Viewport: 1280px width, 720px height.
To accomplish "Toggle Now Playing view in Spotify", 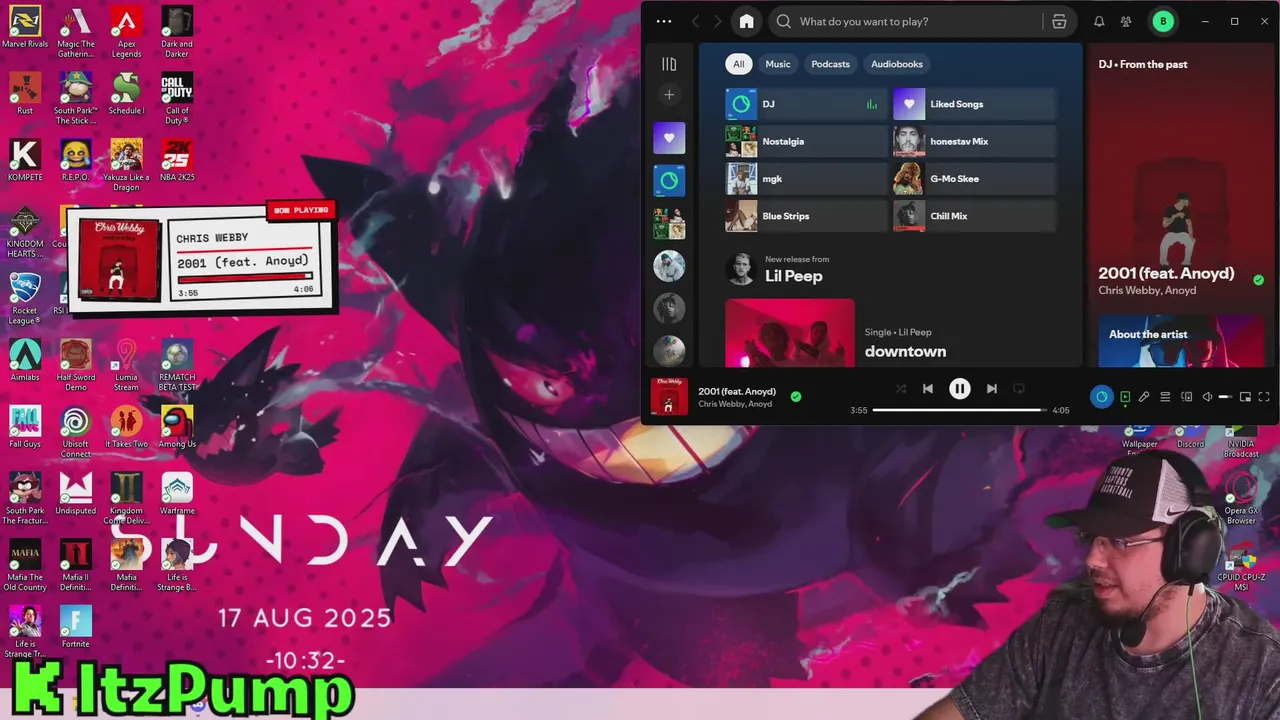I will pyautogui.click(x=1125, y=397).
